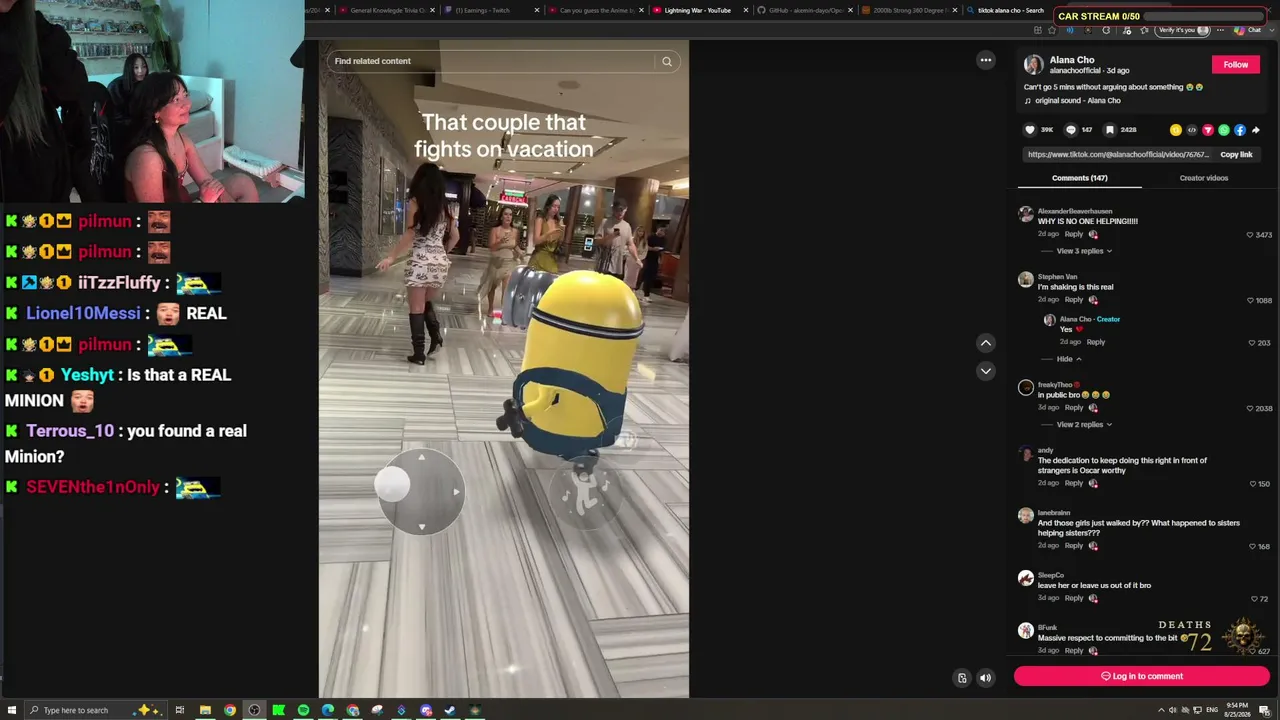Go to previous video with up arrow
Viewport: 1280px width, 720px height.
tap(986, 343)
